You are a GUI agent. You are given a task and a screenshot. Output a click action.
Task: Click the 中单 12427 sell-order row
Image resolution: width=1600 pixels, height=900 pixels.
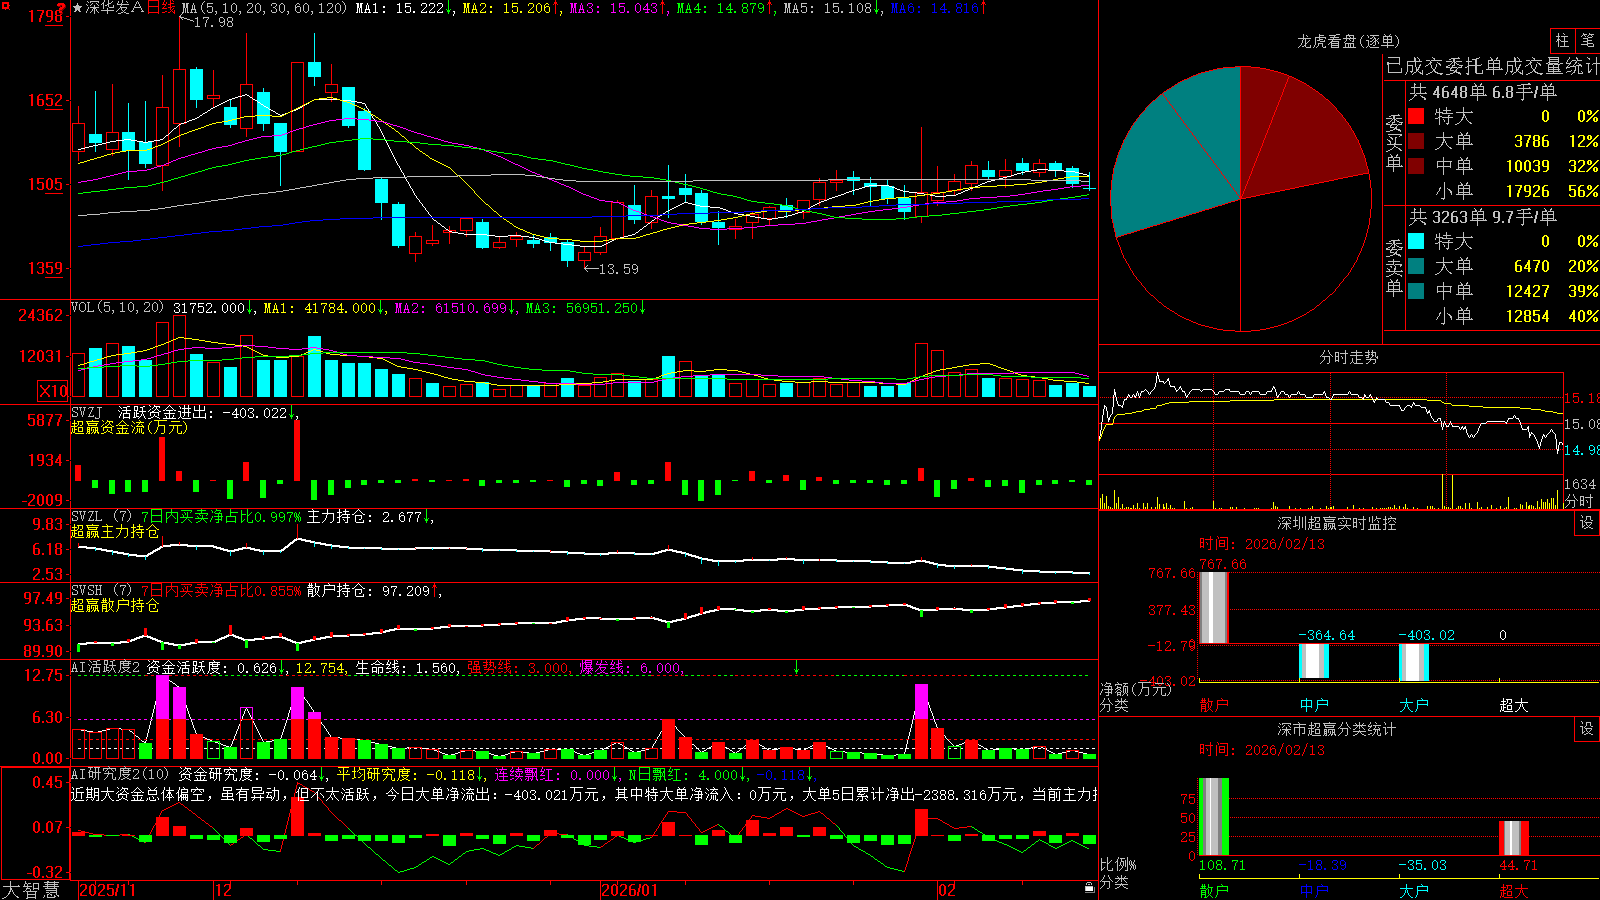[1503, 291]
